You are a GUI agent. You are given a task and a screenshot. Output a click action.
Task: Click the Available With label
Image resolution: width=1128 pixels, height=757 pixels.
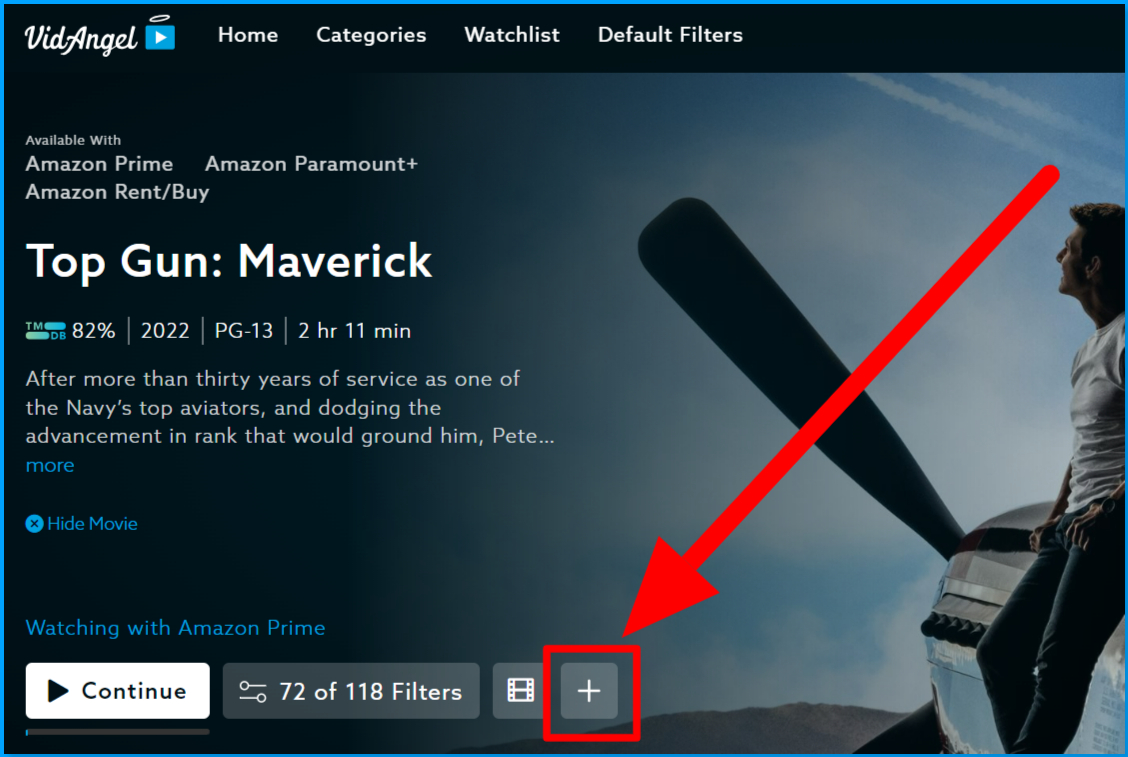pyautogui.click(x=73, y=140)
